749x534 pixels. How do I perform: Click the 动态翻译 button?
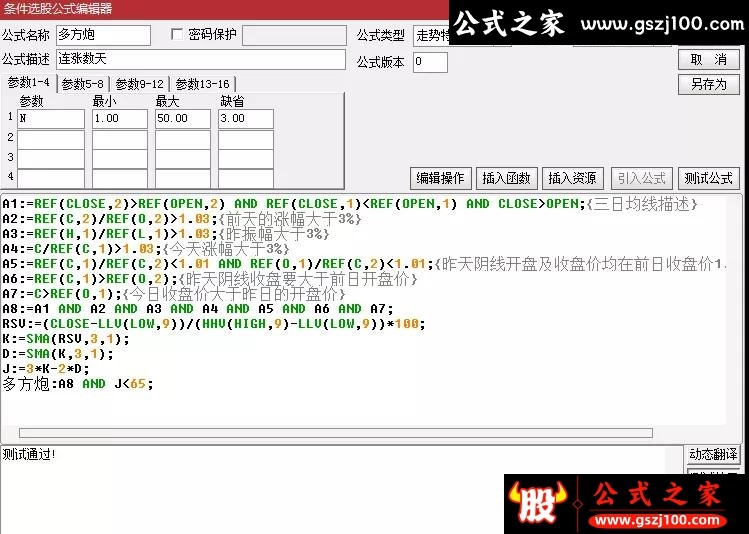pos(713,454)
